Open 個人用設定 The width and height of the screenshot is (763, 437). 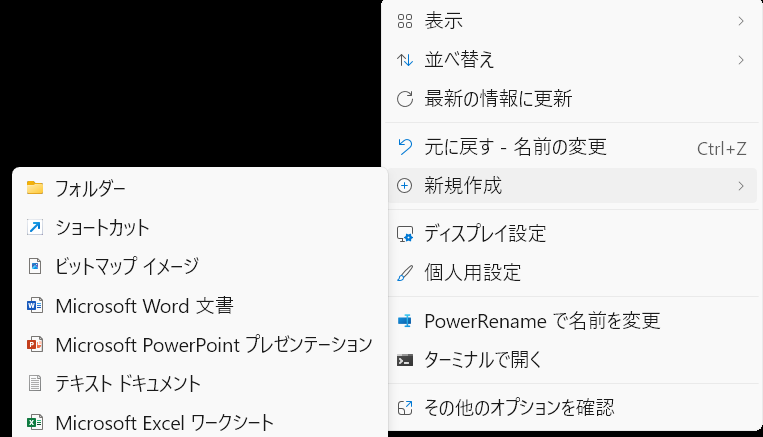point(572,273)
